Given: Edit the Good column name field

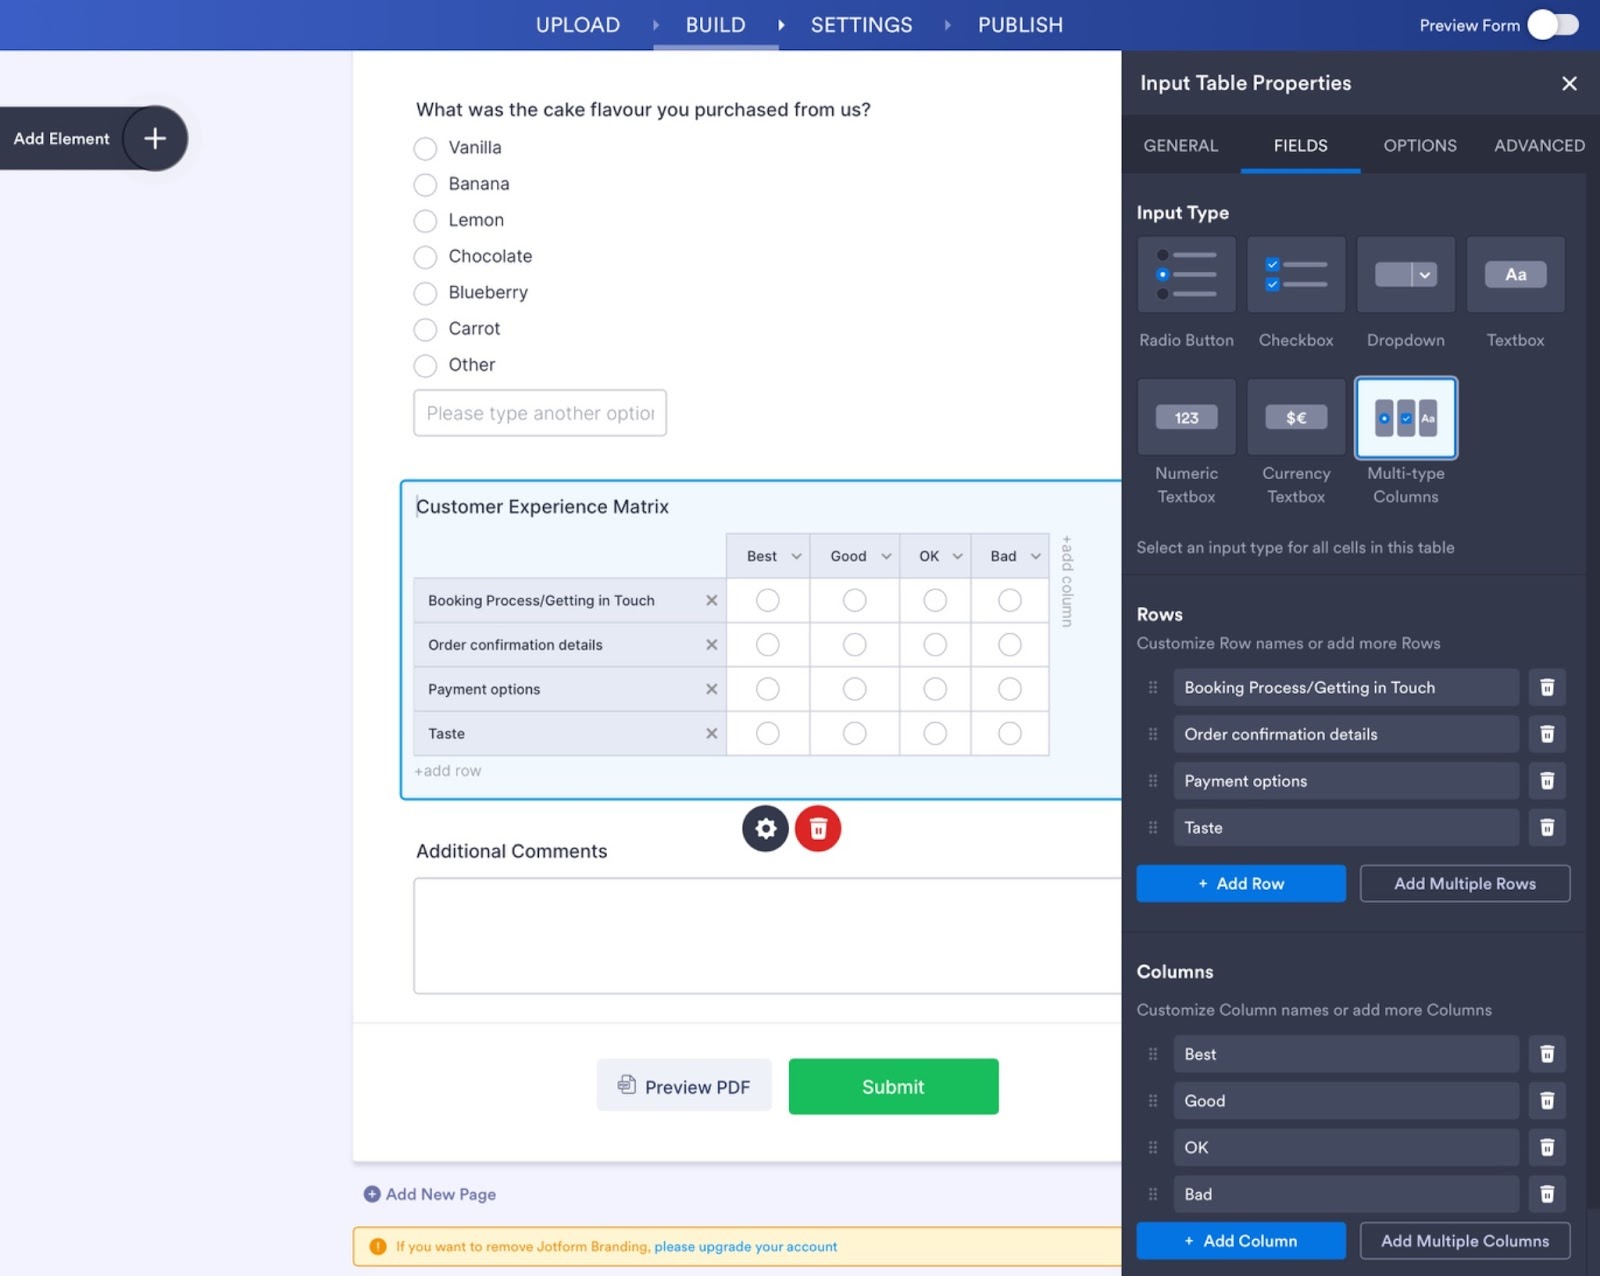Looking at the screenshot, I should coord(1346,1101).
